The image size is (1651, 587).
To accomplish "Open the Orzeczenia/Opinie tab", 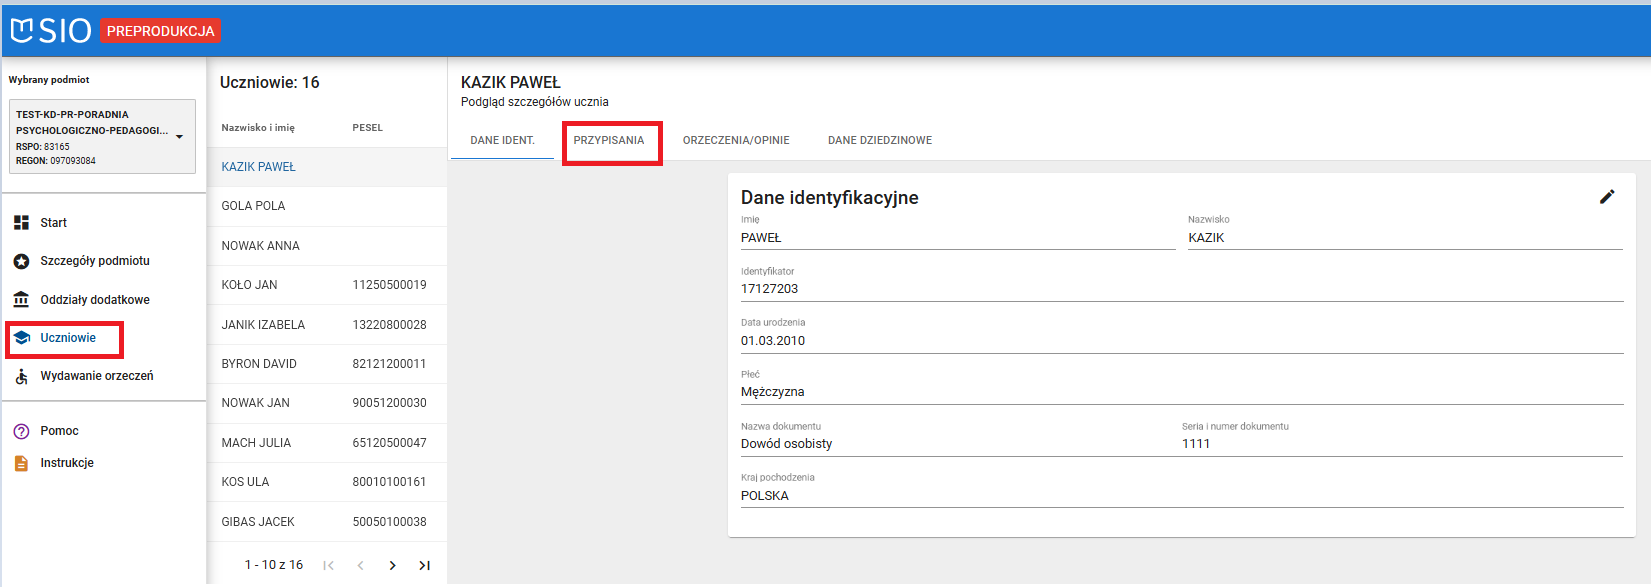I will coord(736,141).
